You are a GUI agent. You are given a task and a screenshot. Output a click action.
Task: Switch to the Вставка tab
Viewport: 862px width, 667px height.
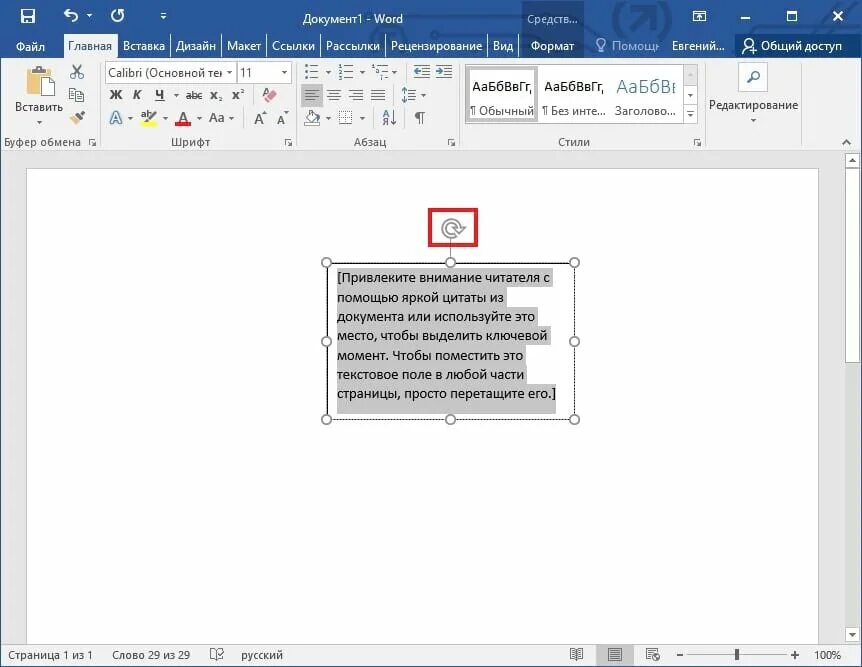(143, 46)
